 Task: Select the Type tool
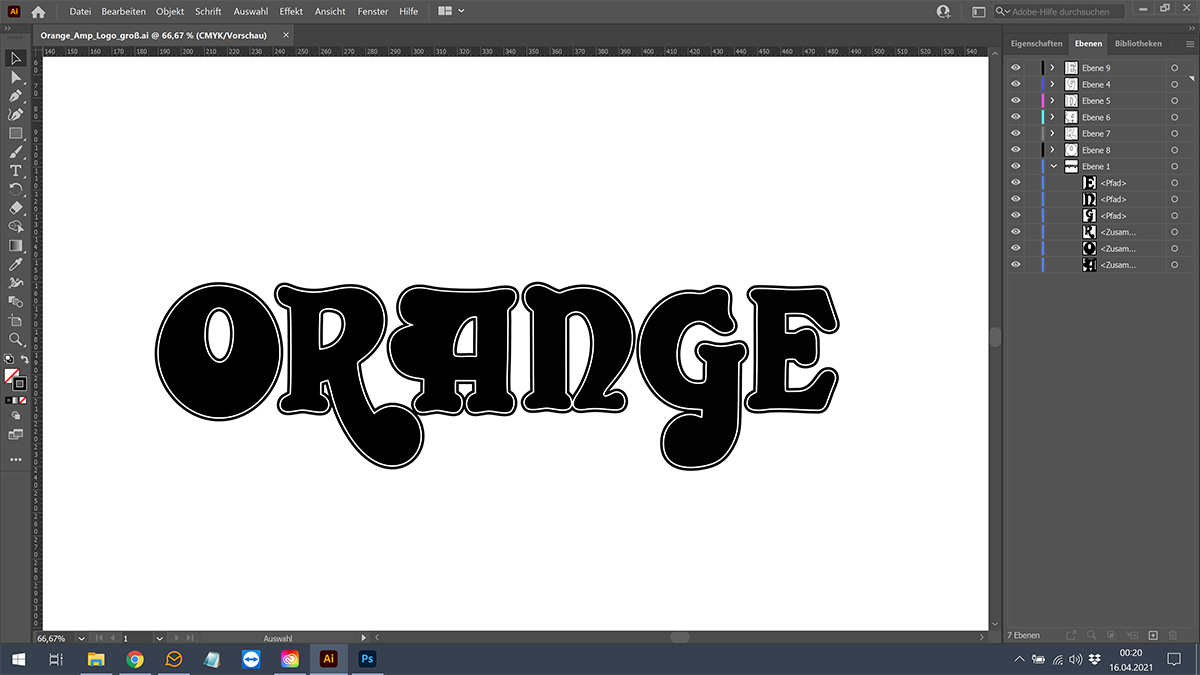16,171
